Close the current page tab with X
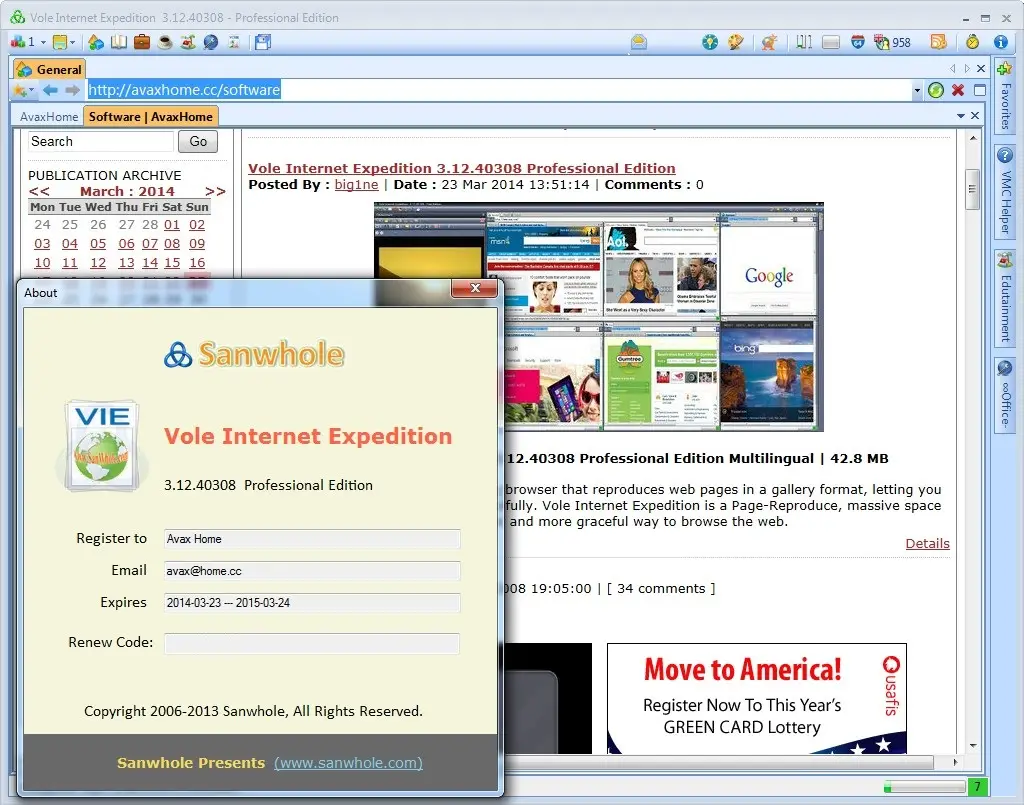 [x=975, y=116]
